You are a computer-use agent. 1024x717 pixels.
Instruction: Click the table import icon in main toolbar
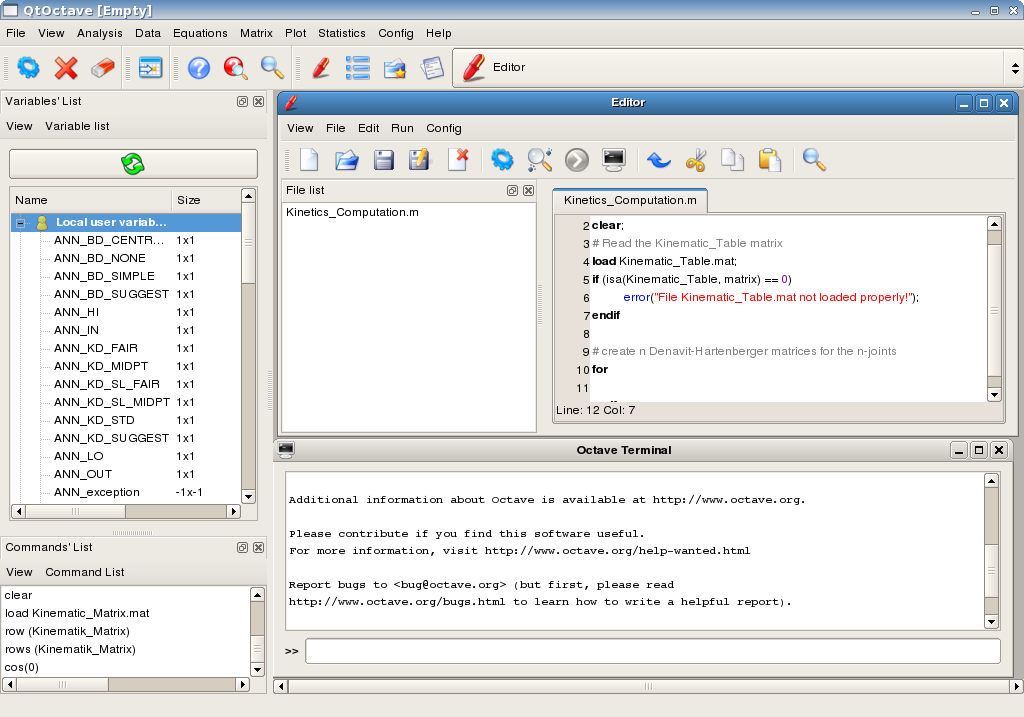coord(150,67)
